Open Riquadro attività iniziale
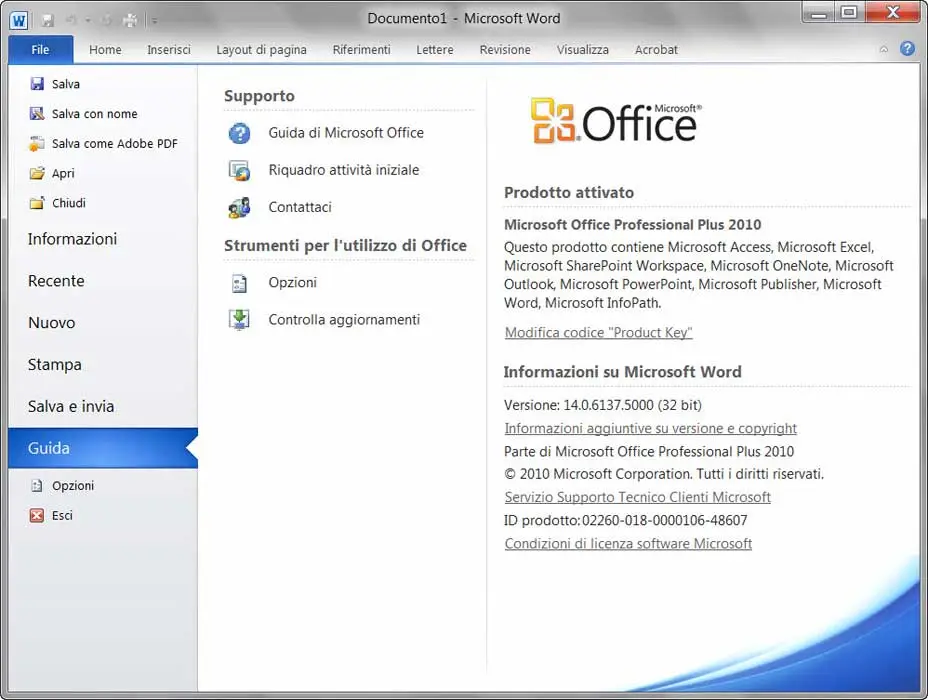Viewport: 928px width, 700px height. (x=344, y=170)
